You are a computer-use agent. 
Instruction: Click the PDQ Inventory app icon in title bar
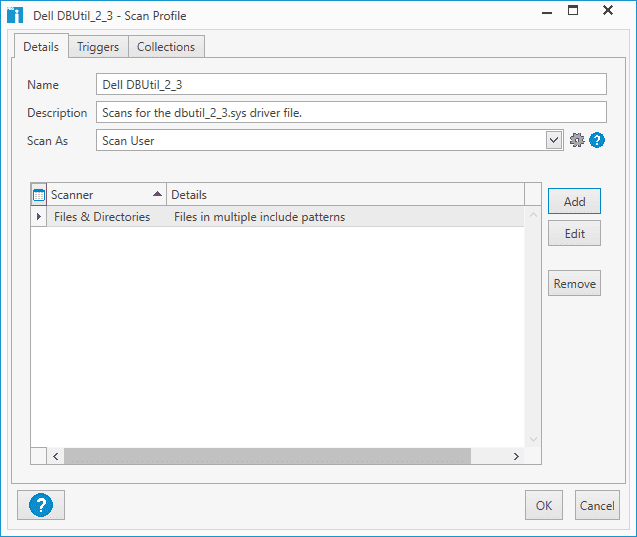click(15, 15)
